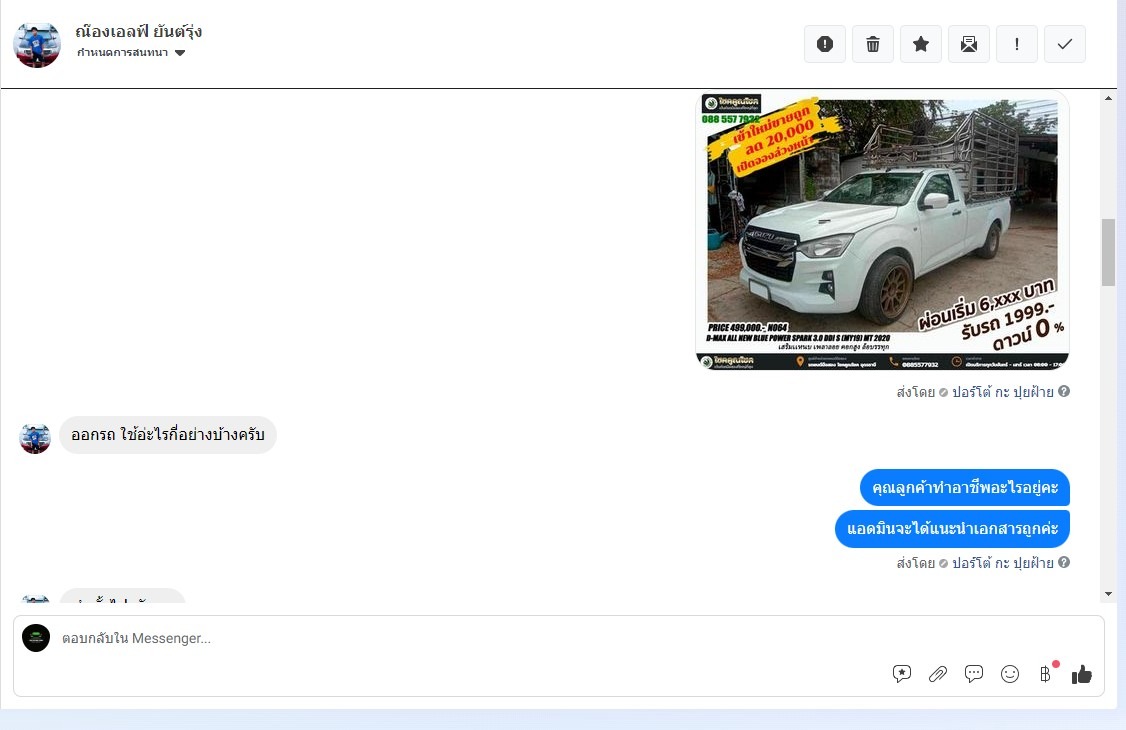This screenshot has width=1126, height=730.
Task: Open the emoji picker smiley icon
Action: (x=1010, y=673)
